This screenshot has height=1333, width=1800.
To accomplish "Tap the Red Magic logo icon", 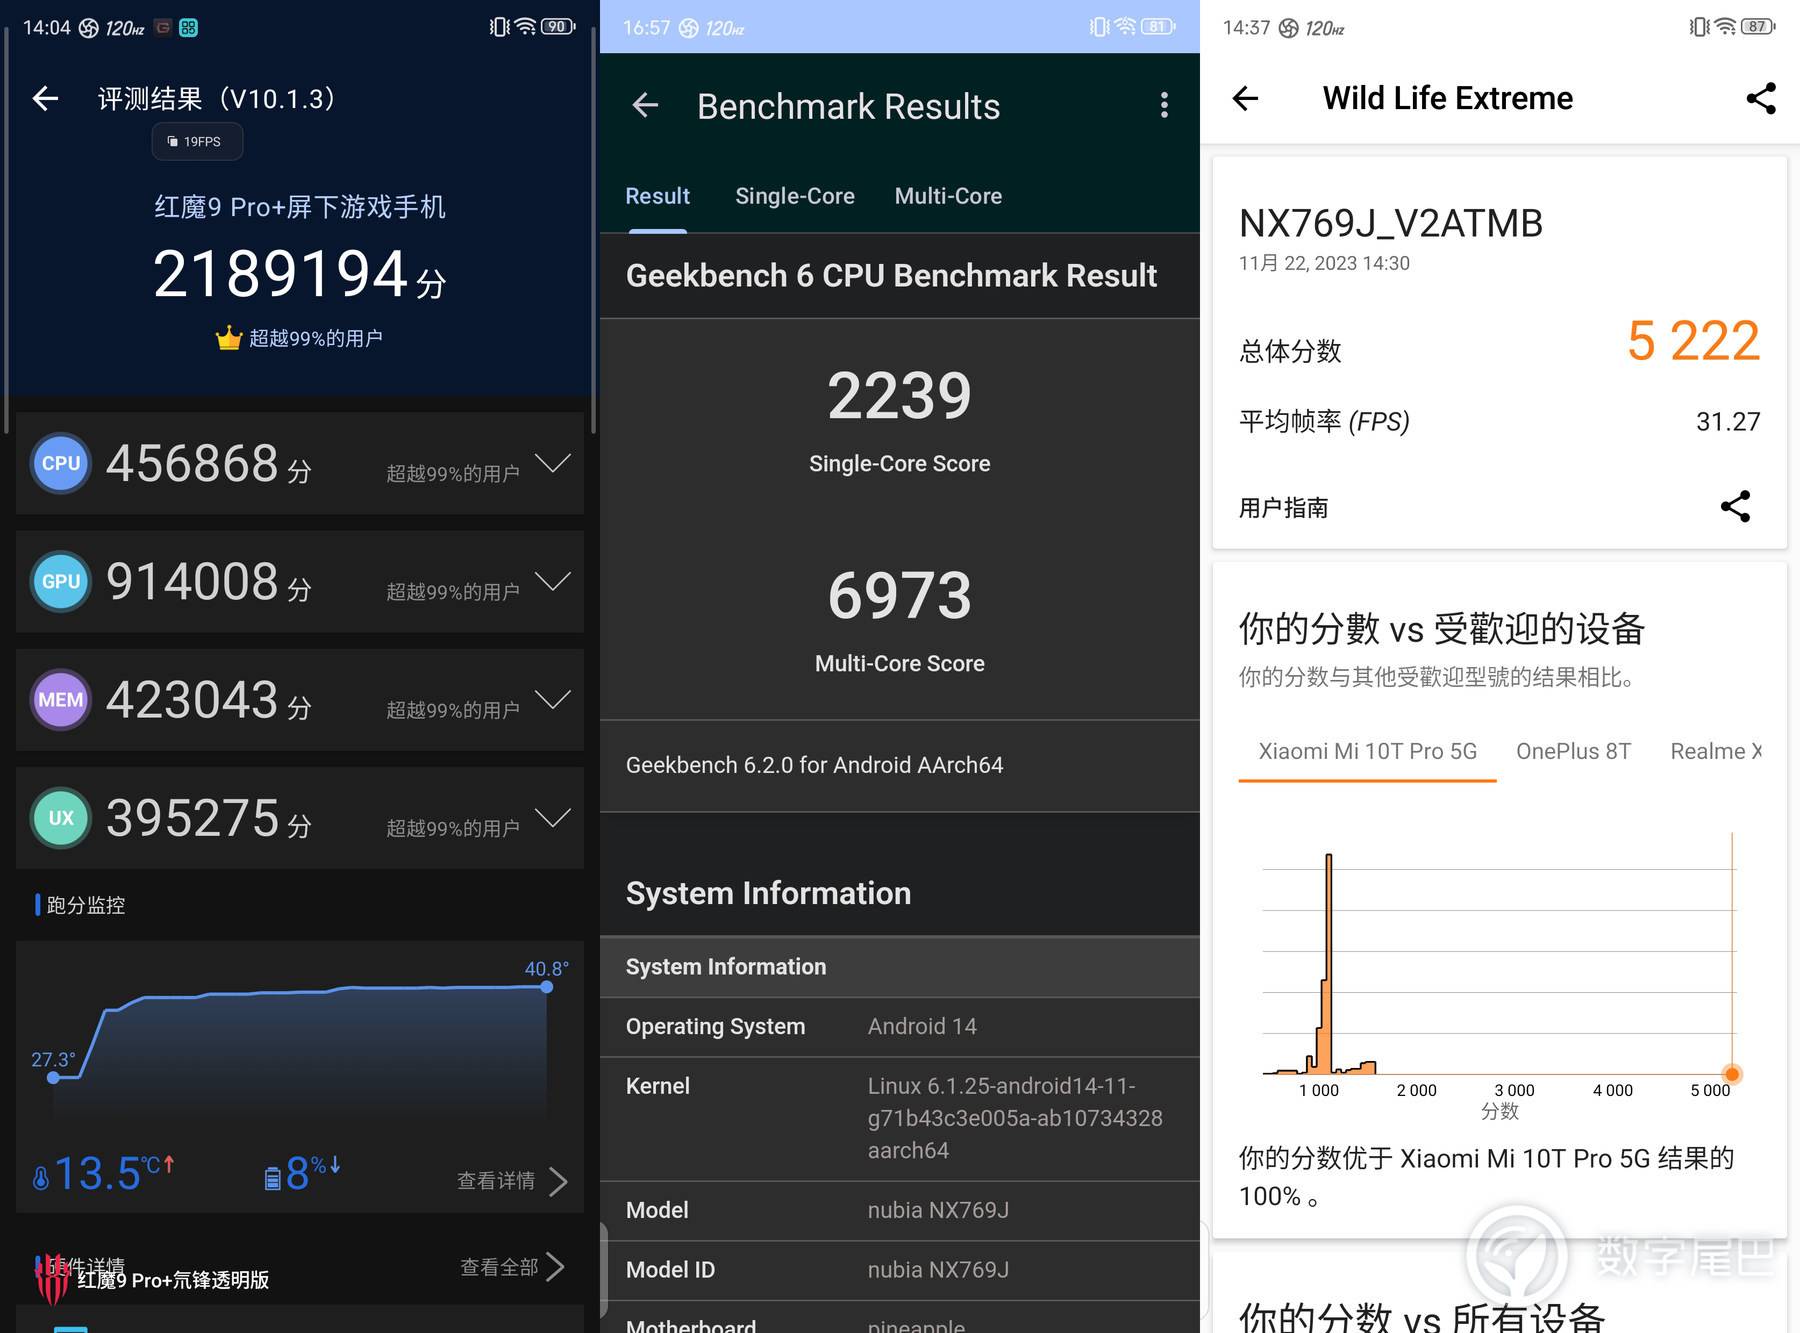I will [x=52, y=1279].
